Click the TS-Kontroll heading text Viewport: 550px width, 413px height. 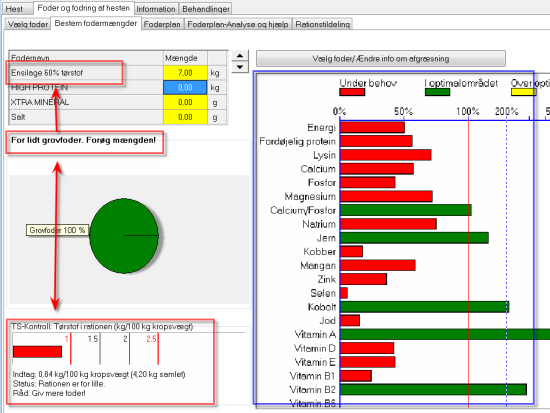coord(102,326)
